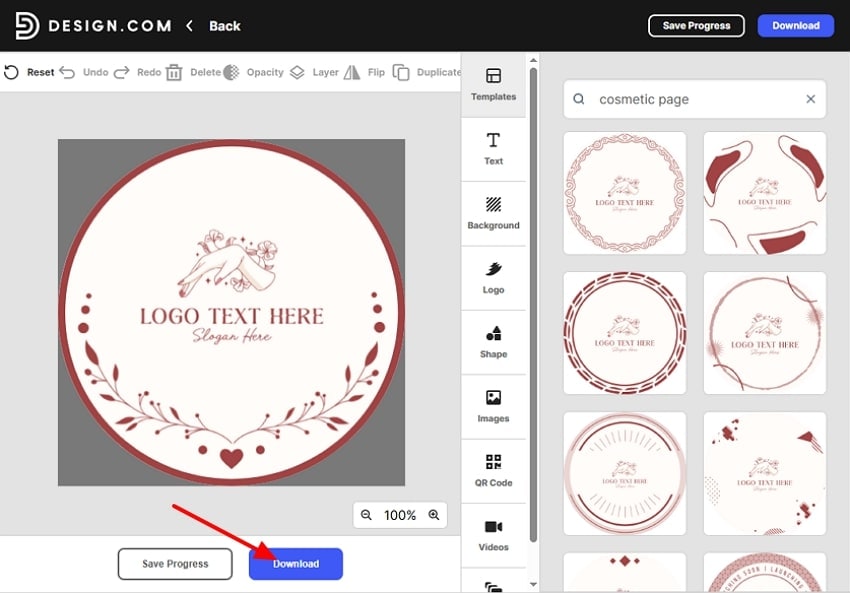Select the "Slogan Here" text on the canvas

tap(231, 336)
